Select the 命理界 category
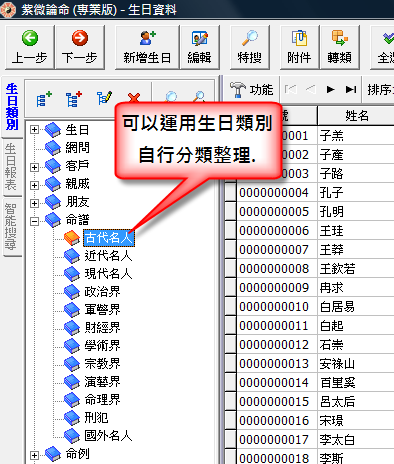The image size is (394, 464). (102, 400)
